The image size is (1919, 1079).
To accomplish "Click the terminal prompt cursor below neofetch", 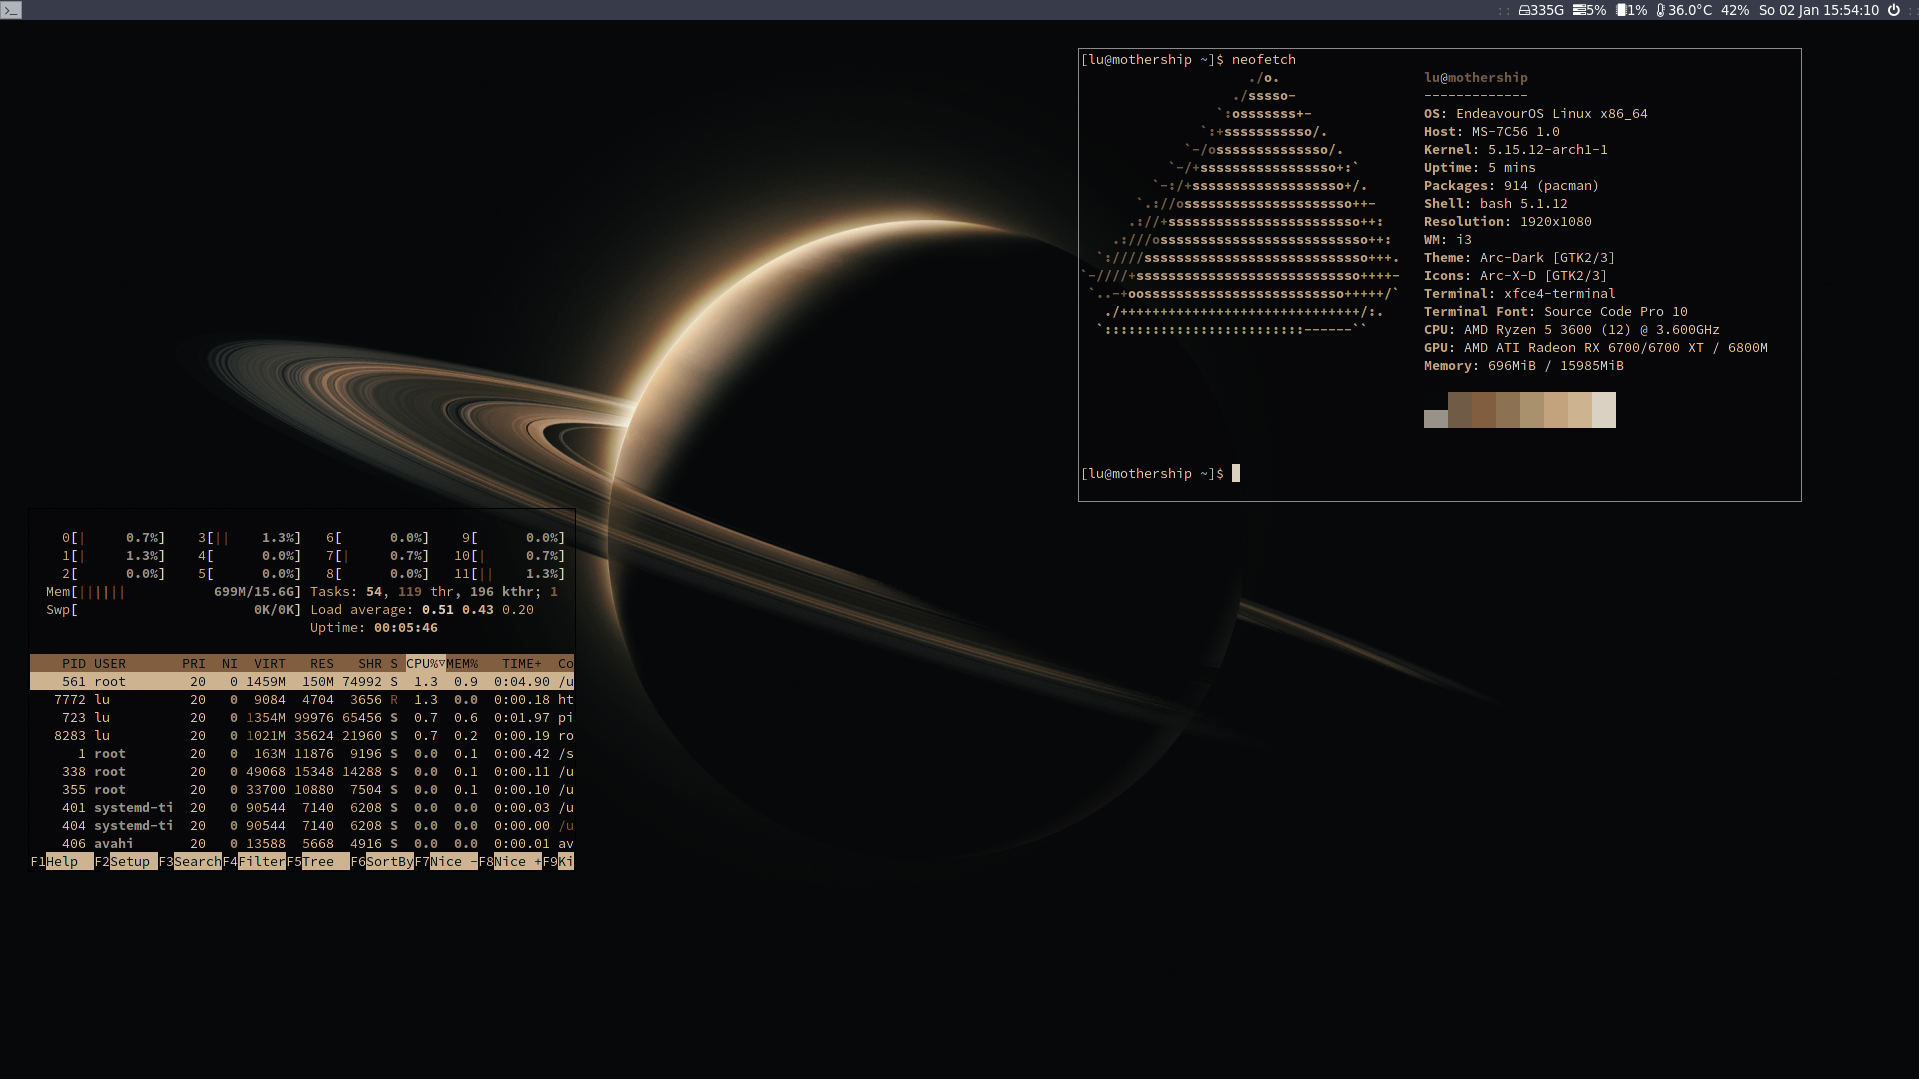I will point(1236,473).
